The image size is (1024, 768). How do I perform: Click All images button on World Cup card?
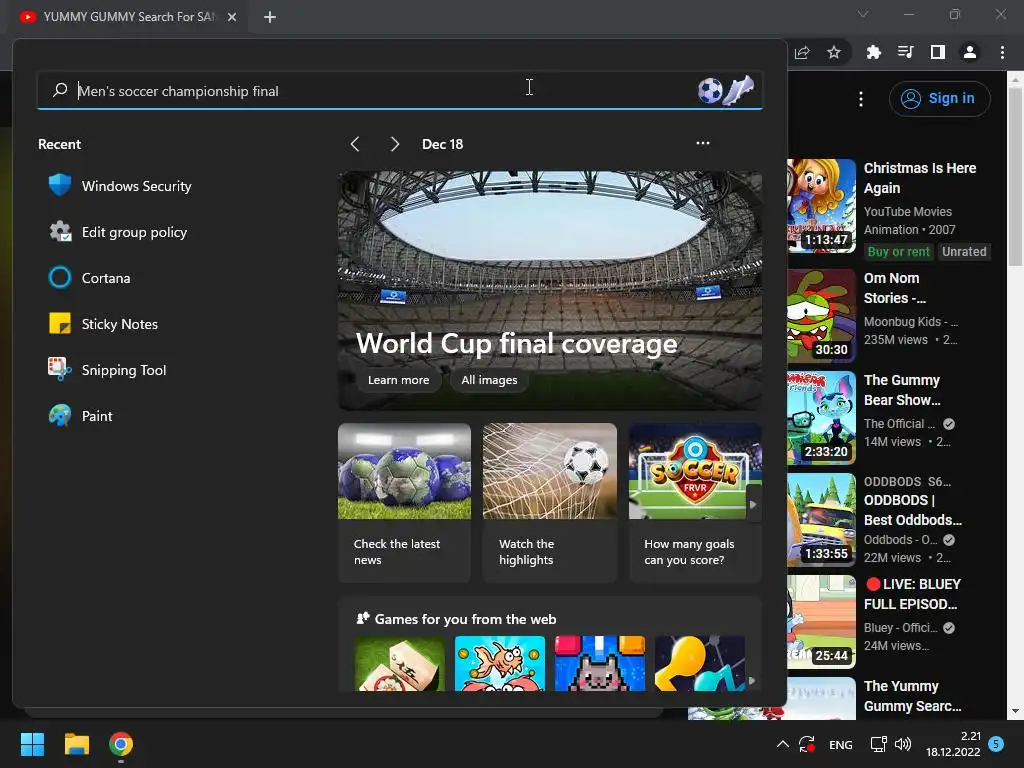(489, 380)
